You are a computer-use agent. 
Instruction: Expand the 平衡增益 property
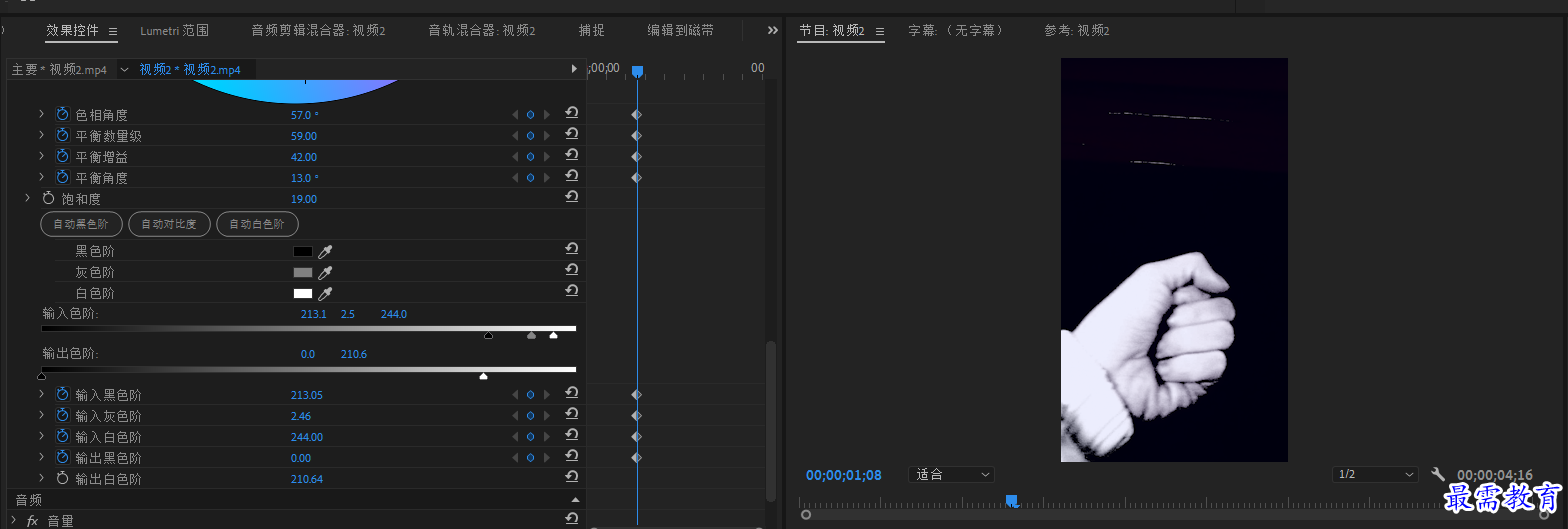click(x=41, y=157)
